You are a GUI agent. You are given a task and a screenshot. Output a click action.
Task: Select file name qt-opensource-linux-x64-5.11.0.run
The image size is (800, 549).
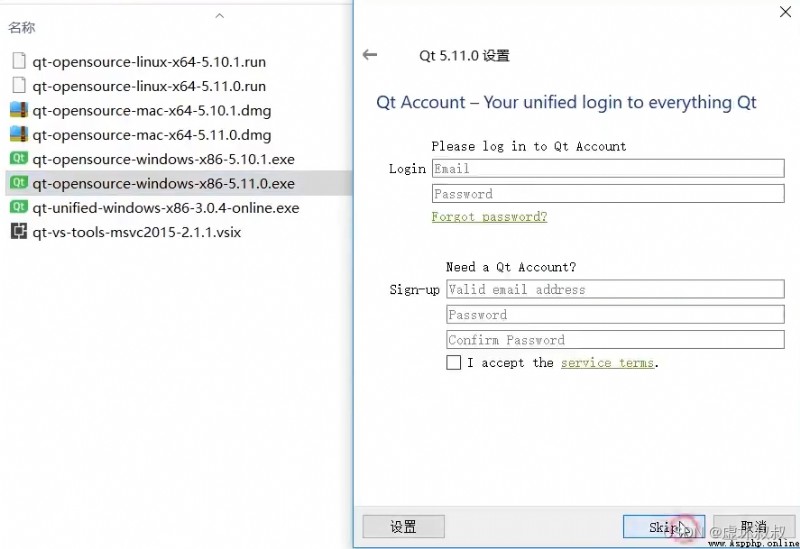149,86
